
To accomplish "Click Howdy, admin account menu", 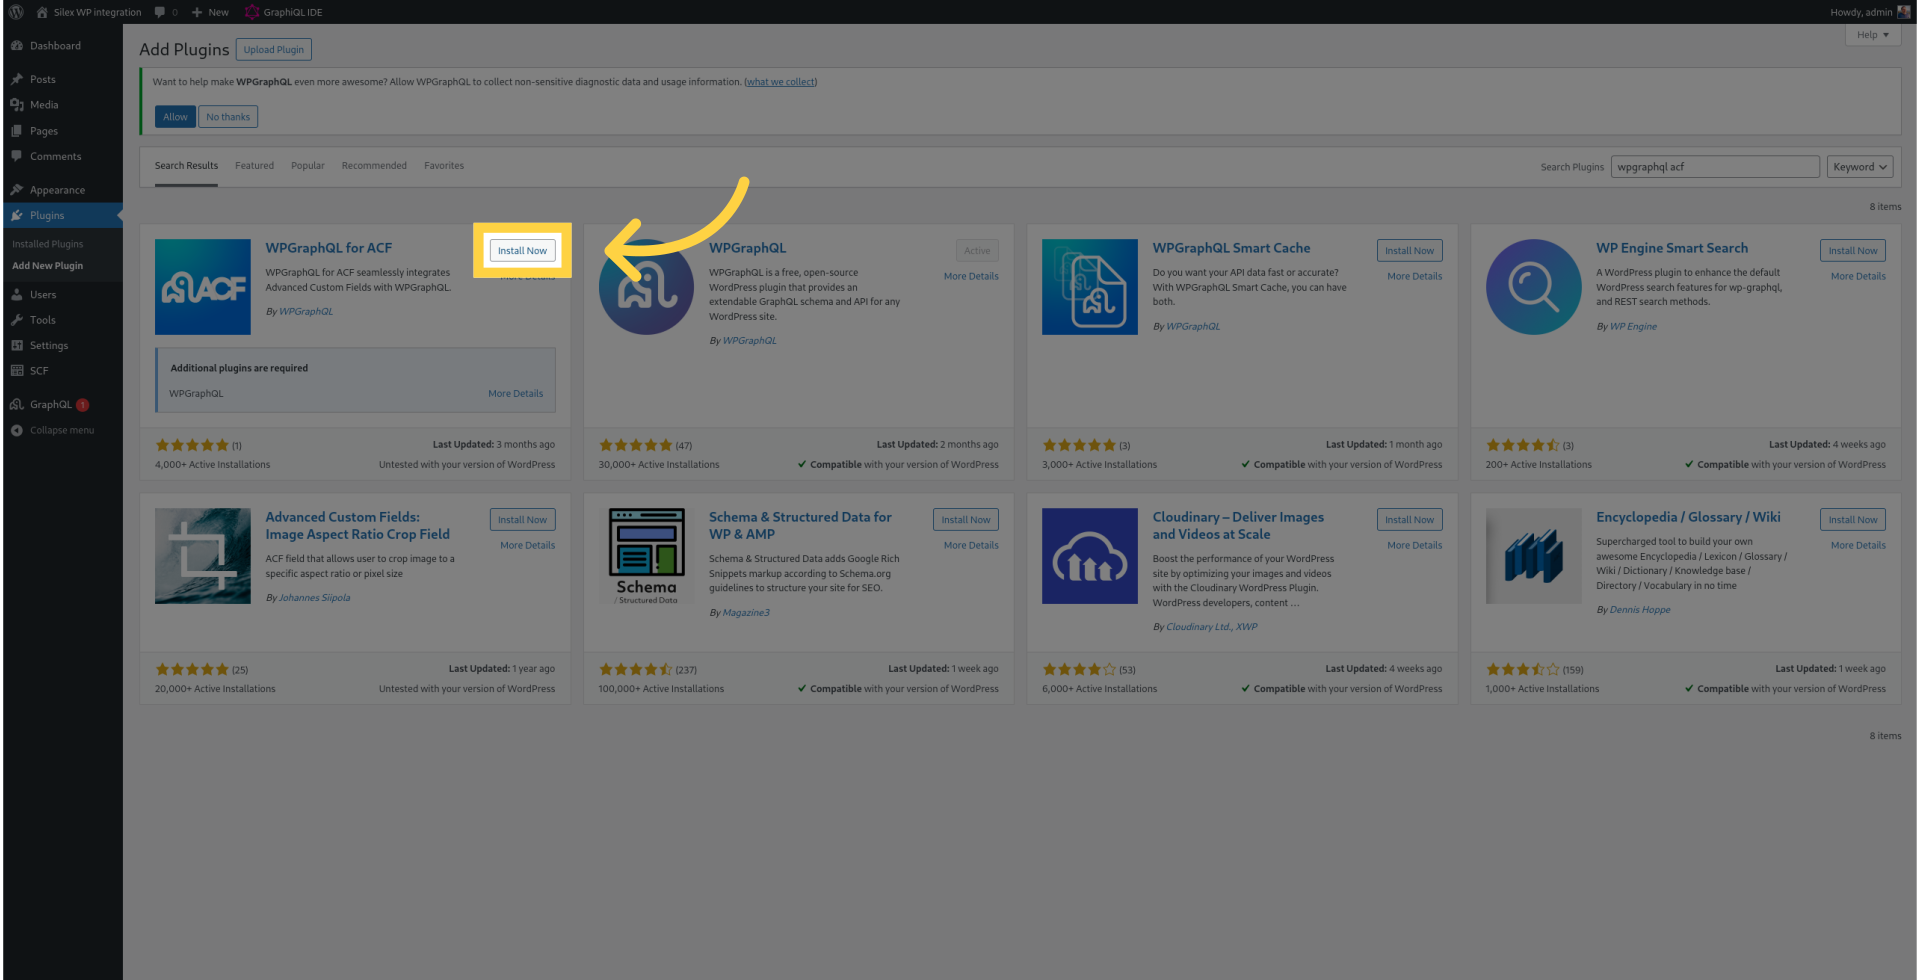I will pos(1869,12).
